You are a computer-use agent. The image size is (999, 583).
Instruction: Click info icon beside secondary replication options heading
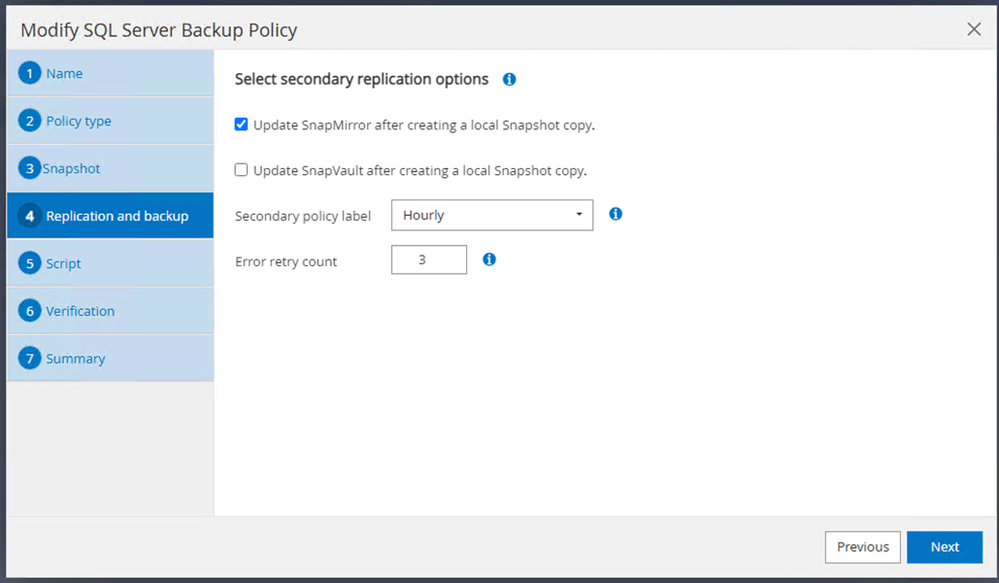point(509,79)
